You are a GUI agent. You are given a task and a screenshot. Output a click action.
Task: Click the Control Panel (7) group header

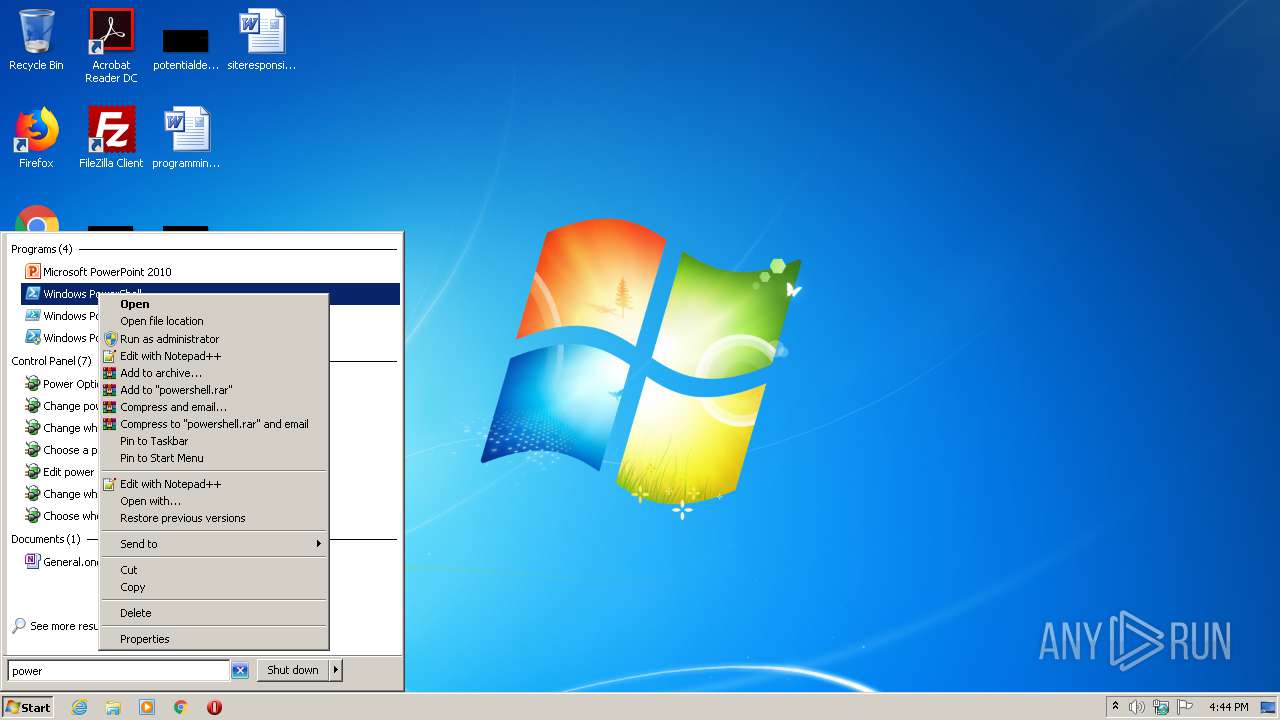coord(51,361)
